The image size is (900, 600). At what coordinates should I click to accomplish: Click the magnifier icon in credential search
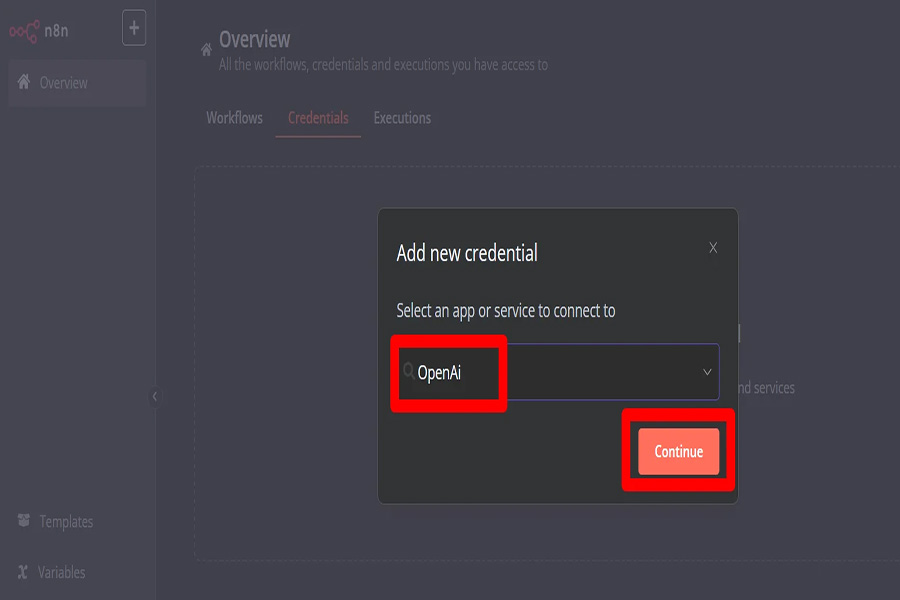pyautogui.click(x=408, y=372)
